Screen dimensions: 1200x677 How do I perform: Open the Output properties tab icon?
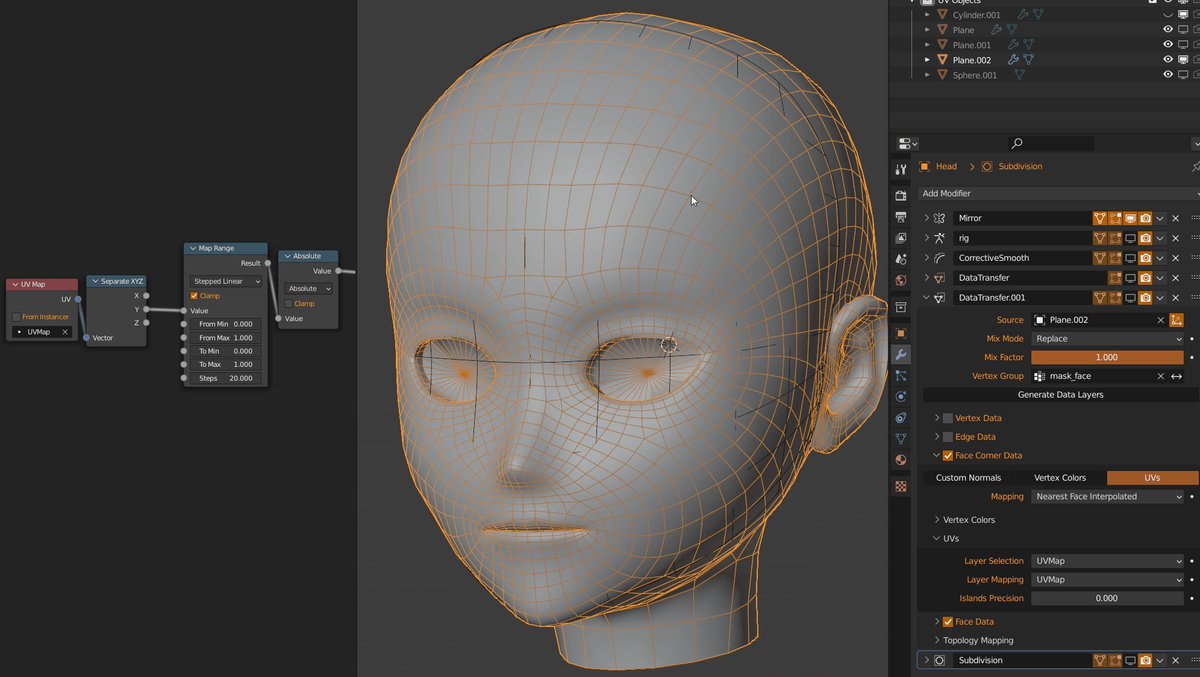tap(901, 217)
